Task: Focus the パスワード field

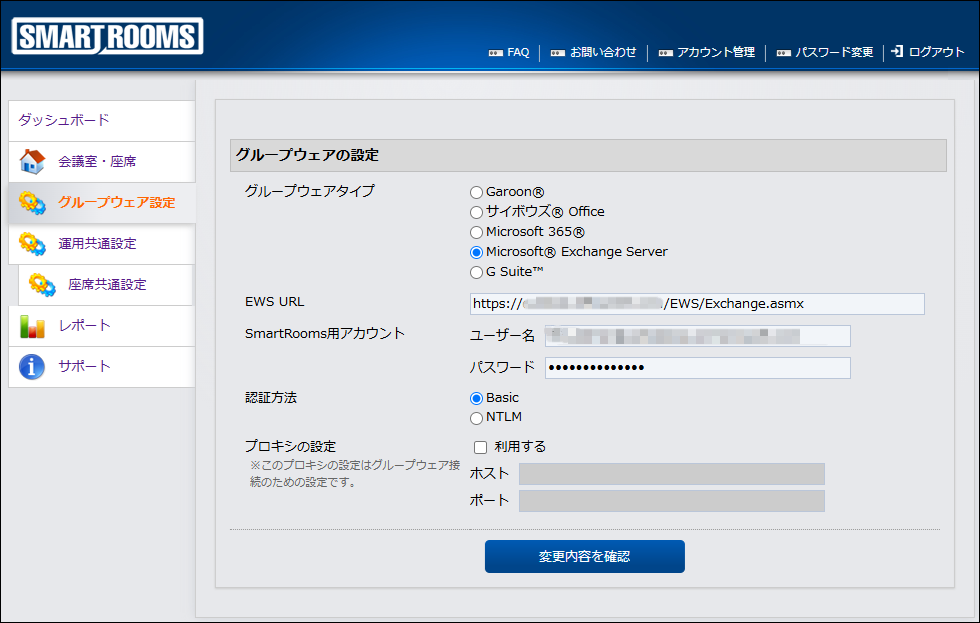Action: pos(697,368)
